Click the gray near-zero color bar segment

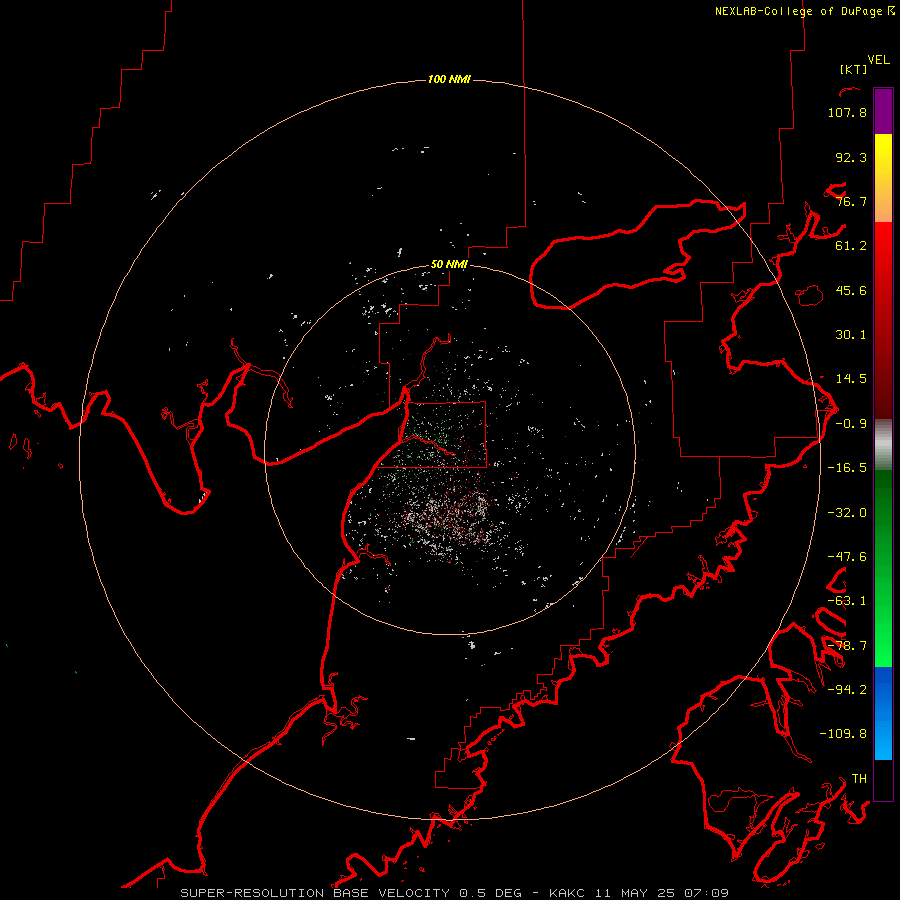[883, 445]
